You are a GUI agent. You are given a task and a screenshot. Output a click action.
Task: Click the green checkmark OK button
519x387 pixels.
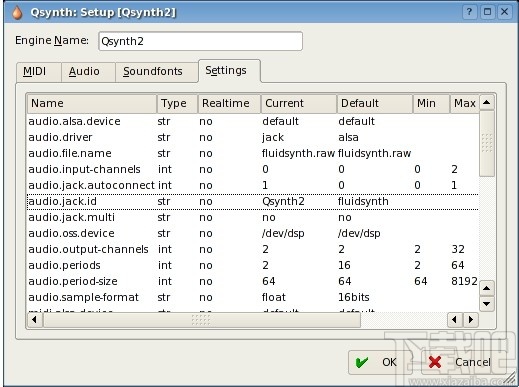click(380, 362)
